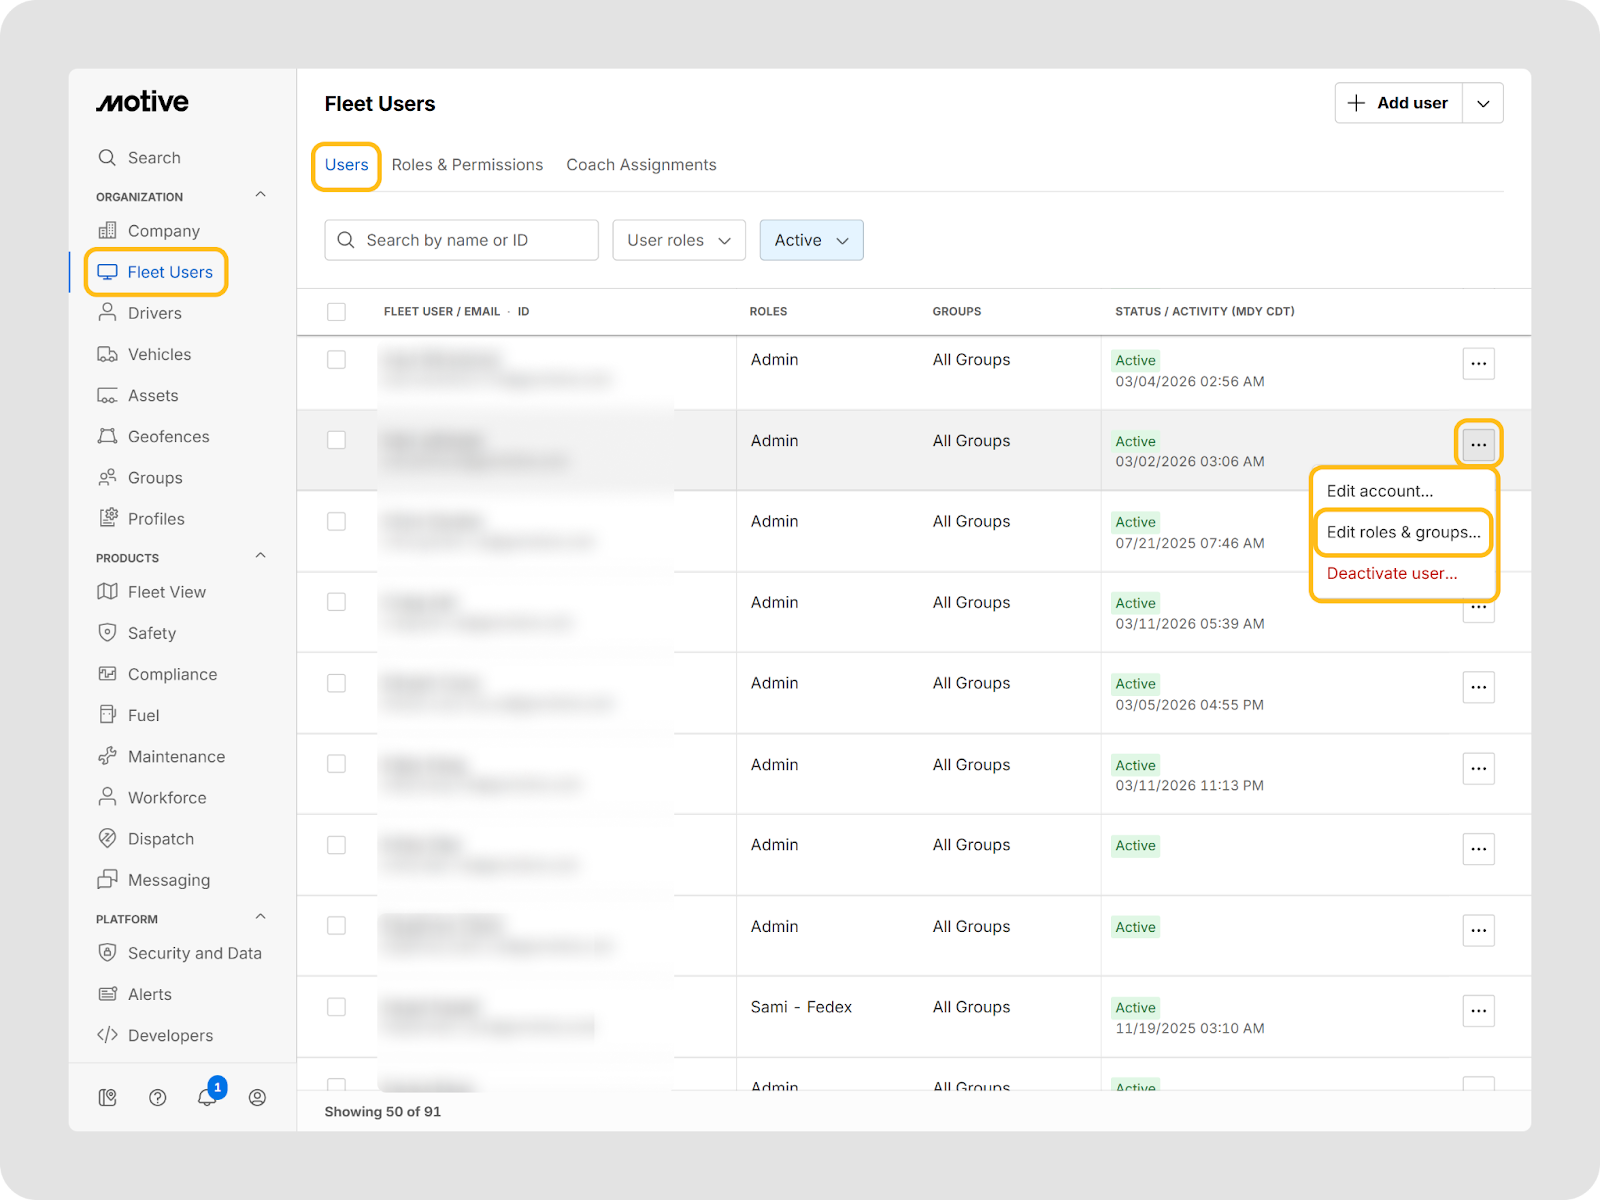The width and height of the screenshot is (1600, 1200).
Task: Open the map icon in sidebar footer
Action: [108, 1097]
